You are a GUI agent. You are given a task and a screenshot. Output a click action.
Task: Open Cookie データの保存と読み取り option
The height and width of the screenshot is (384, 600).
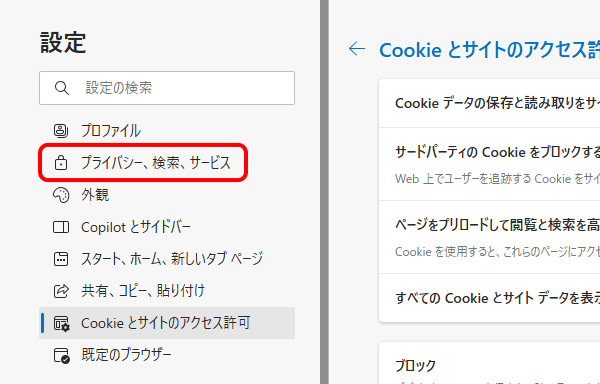(x=489, y=103)
